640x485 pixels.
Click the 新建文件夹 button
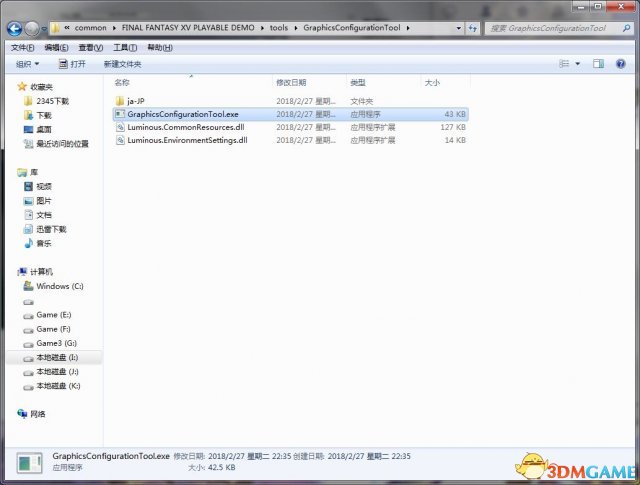[122, 64]
